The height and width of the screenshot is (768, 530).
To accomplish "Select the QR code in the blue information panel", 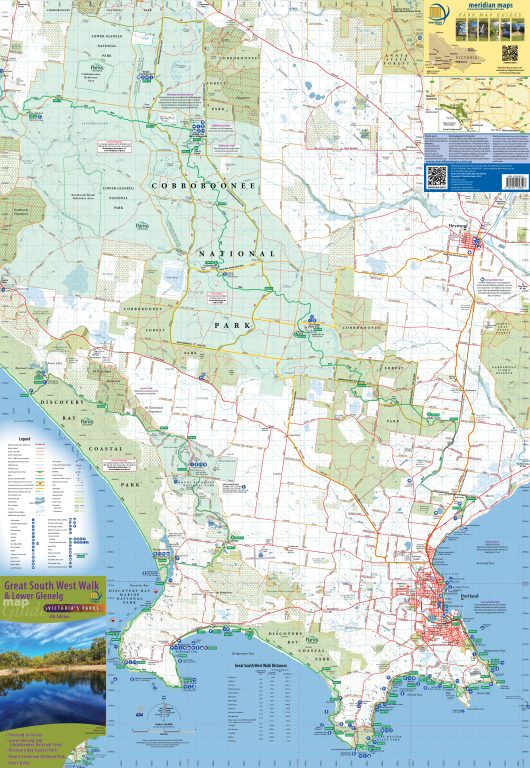I will point(436,176).
